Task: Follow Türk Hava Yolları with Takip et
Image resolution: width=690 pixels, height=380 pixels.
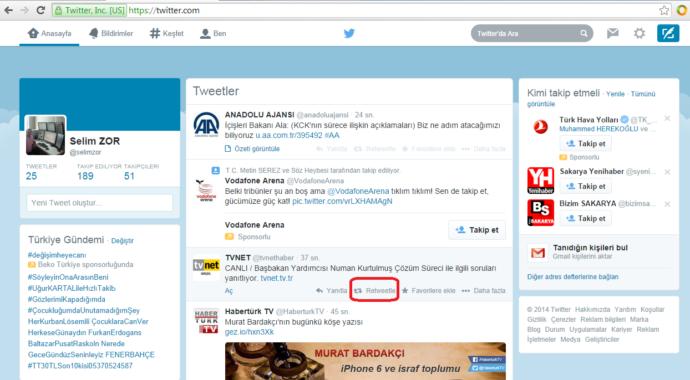Action: 586,143
